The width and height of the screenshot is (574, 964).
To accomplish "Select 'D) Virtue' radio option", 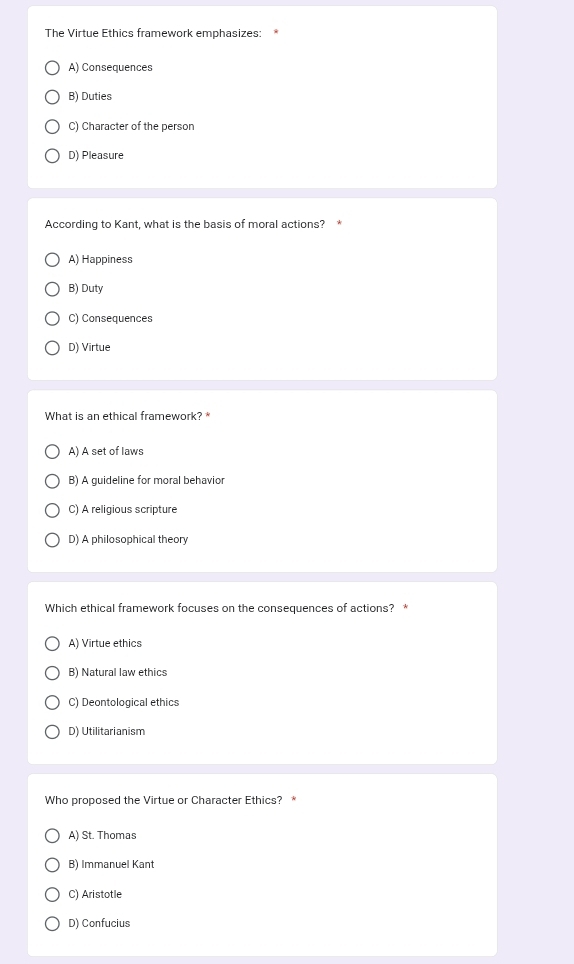I will [52, 348].
